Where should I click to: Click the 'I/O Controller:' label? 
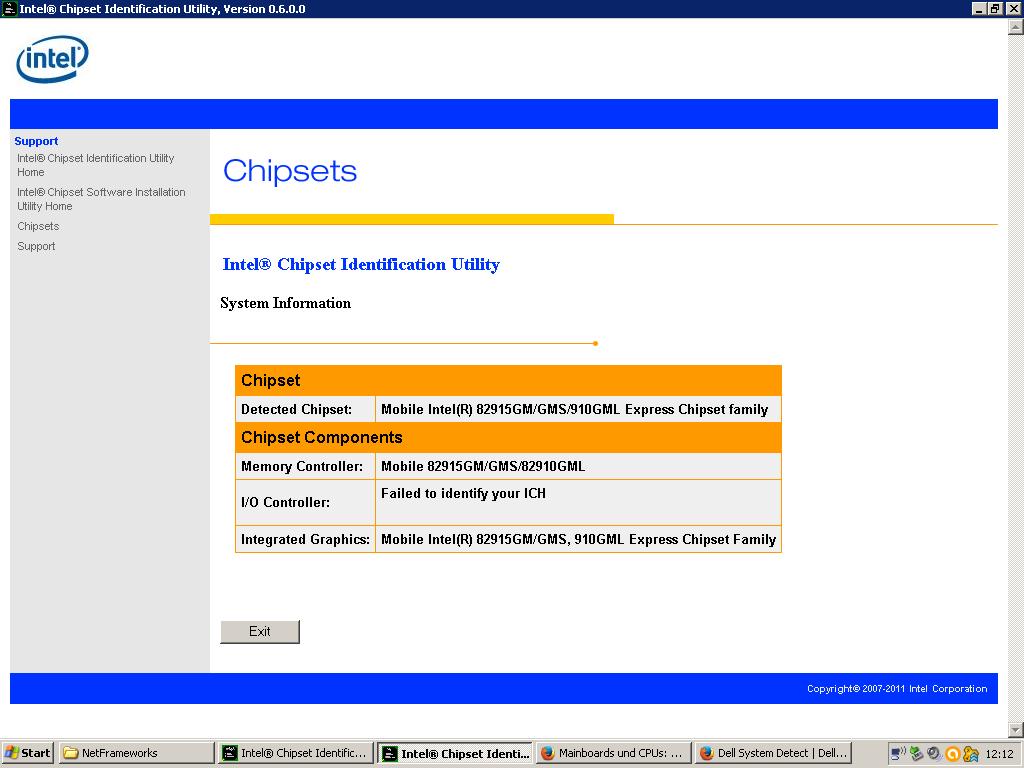pyautogui.click(x=285, y=502)
